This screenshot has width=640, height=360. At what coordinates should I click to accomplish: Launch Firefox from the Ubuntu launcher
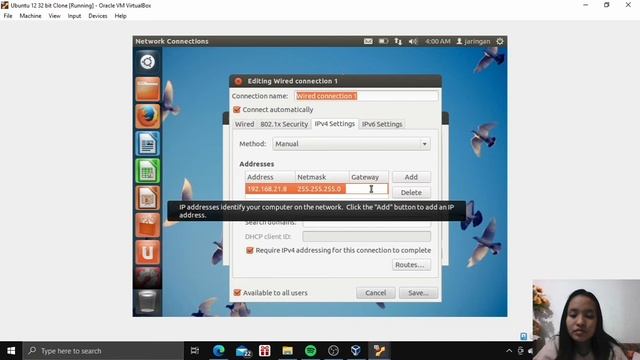point(147,116)
